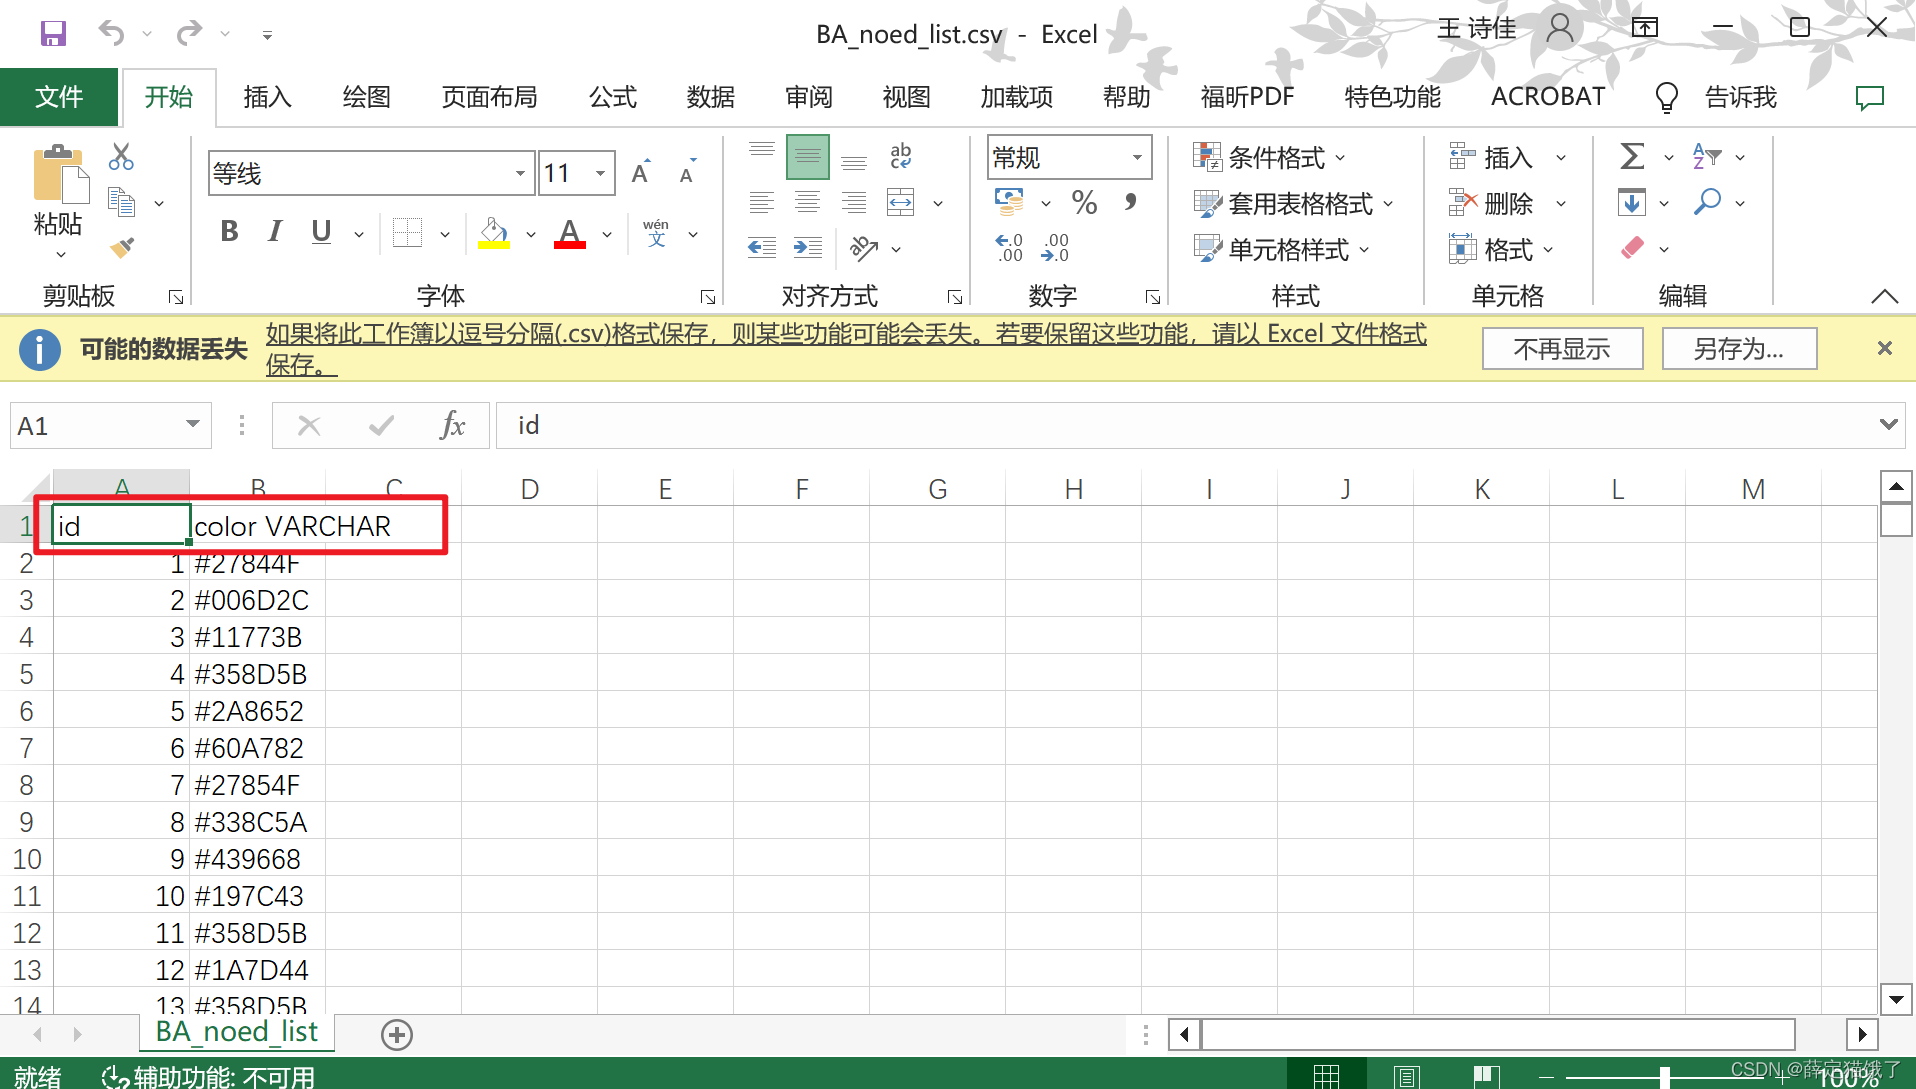This screenshot has width=1916, height=1089.
Task: Select the AutoSum icon
Action: [x=1630, y=157]
